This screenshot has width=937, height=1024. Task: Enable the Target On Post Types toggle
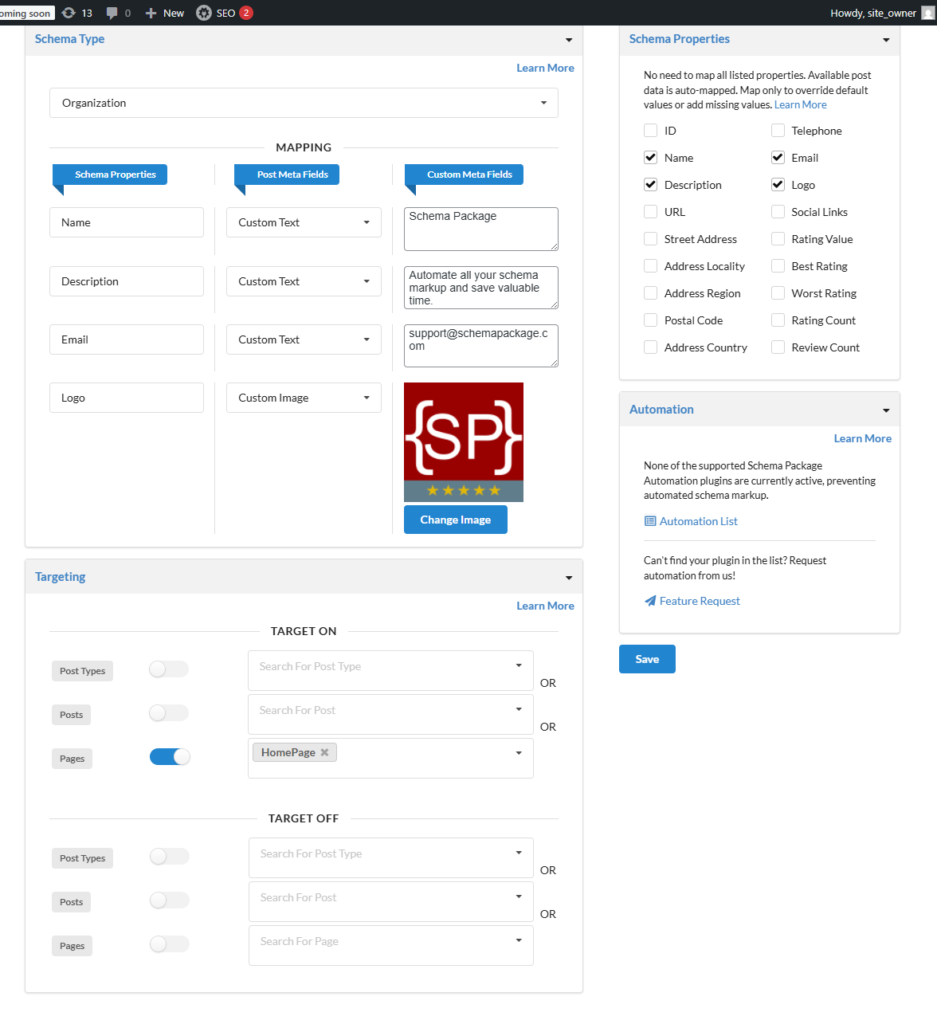tap(168, 670)
